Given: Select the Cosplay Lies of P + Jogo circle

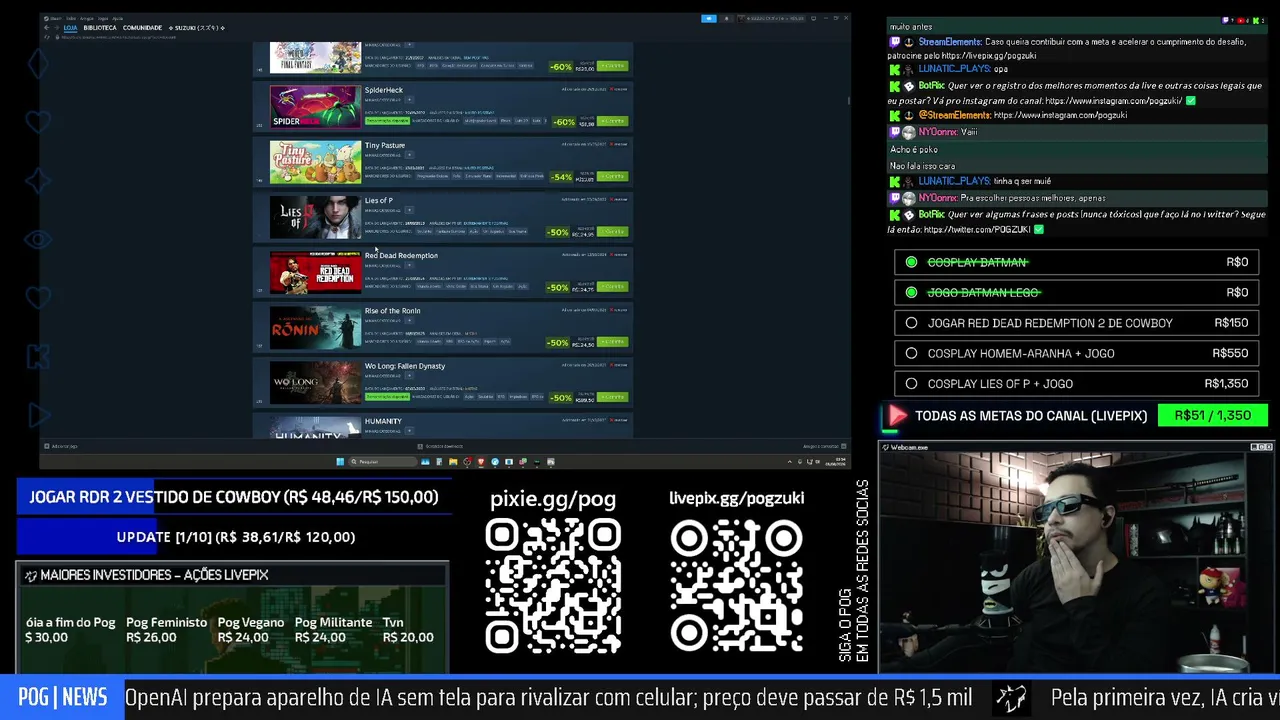Looking at the screenshot, I should click(x=911, y=384).
